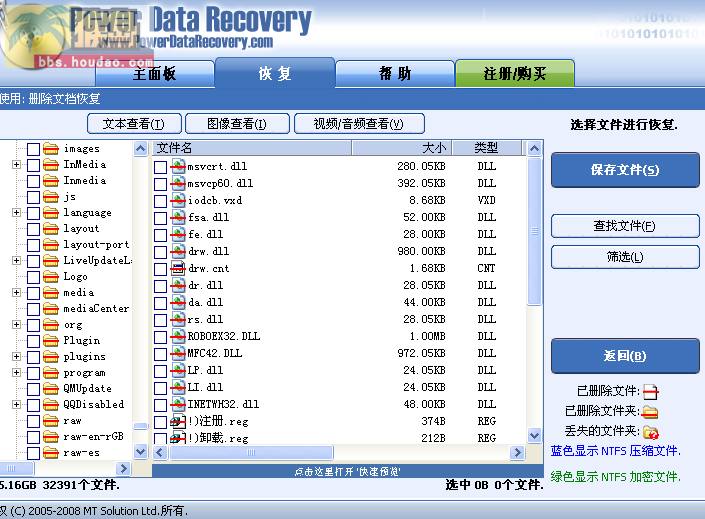
Task: Click the Plugin folder icon
Action: (x=51, y=340)
